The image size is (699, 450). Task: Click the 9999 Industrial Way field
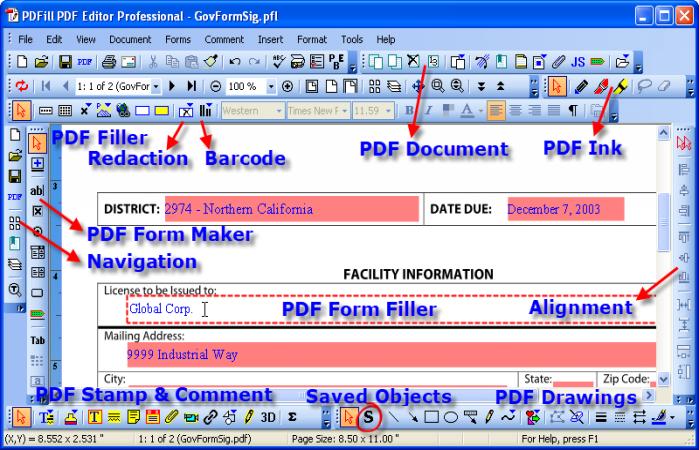tap(391, 355)
